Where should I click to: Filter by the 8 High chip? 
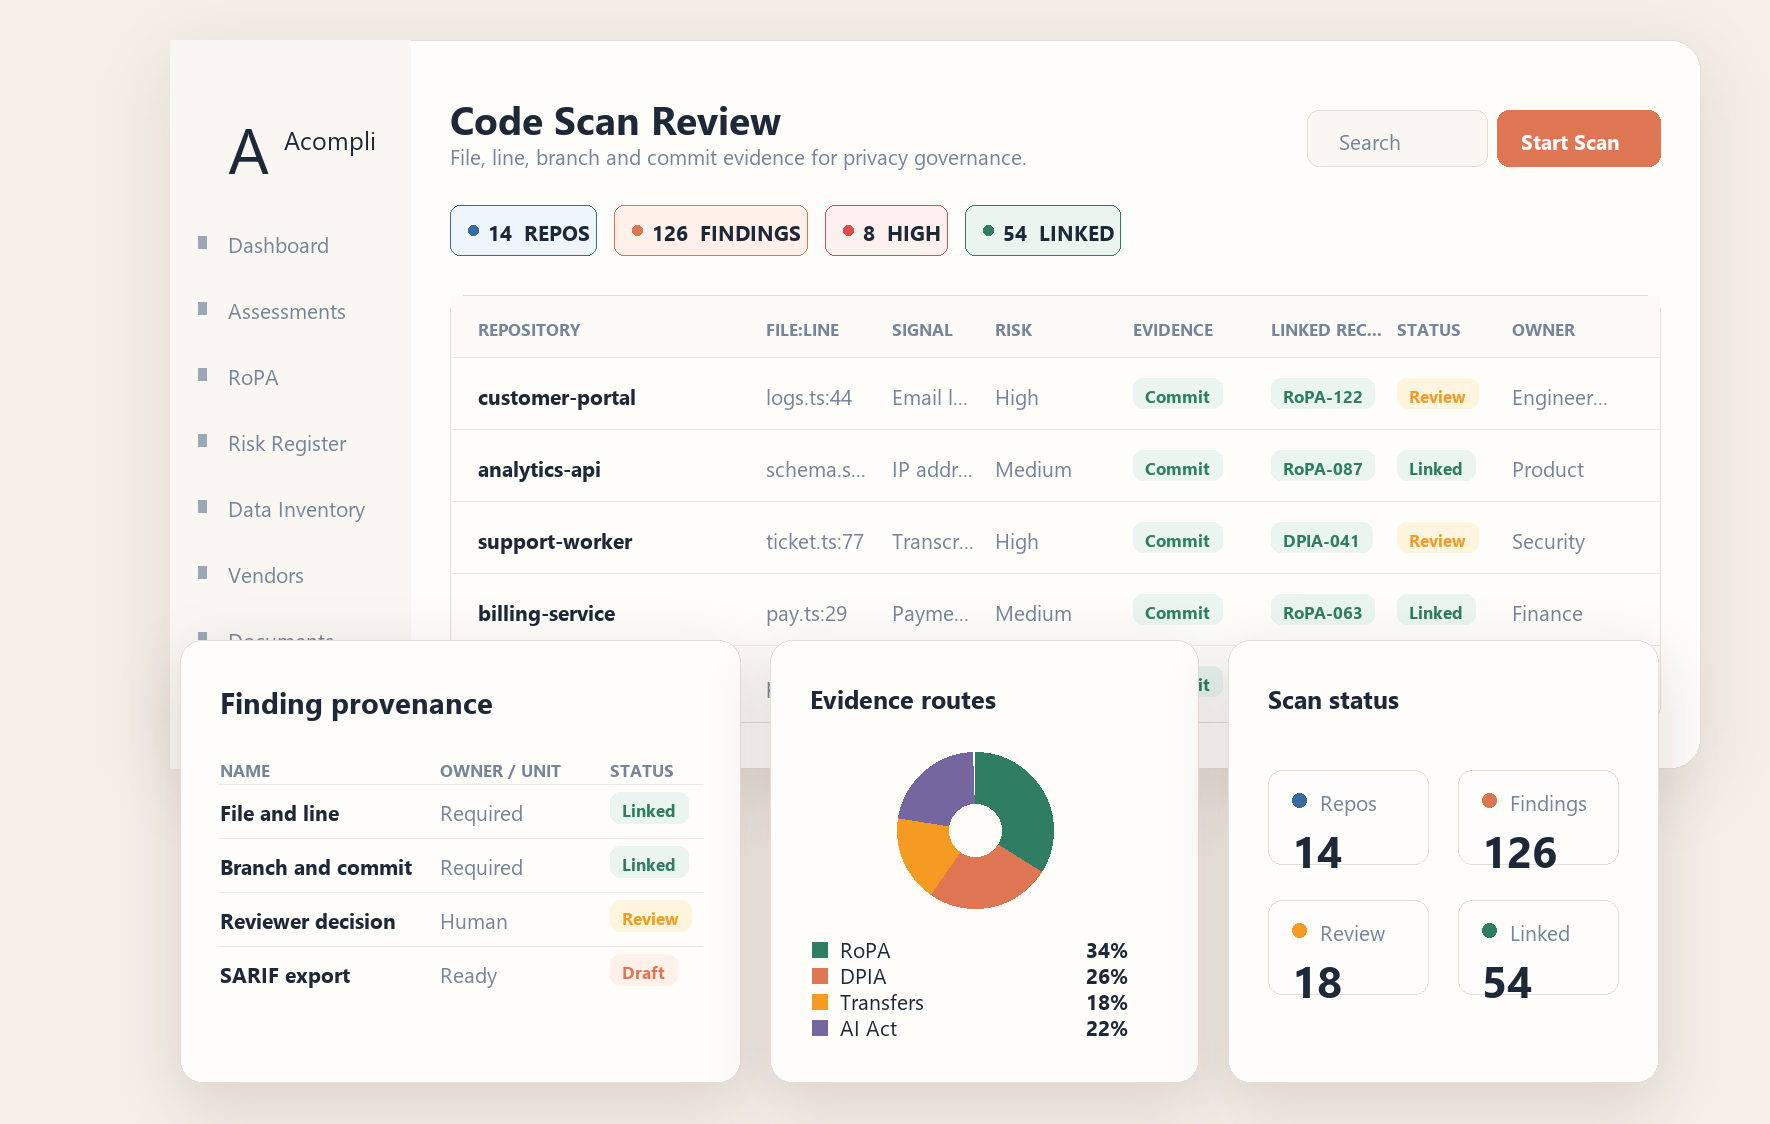pos(886,231)
